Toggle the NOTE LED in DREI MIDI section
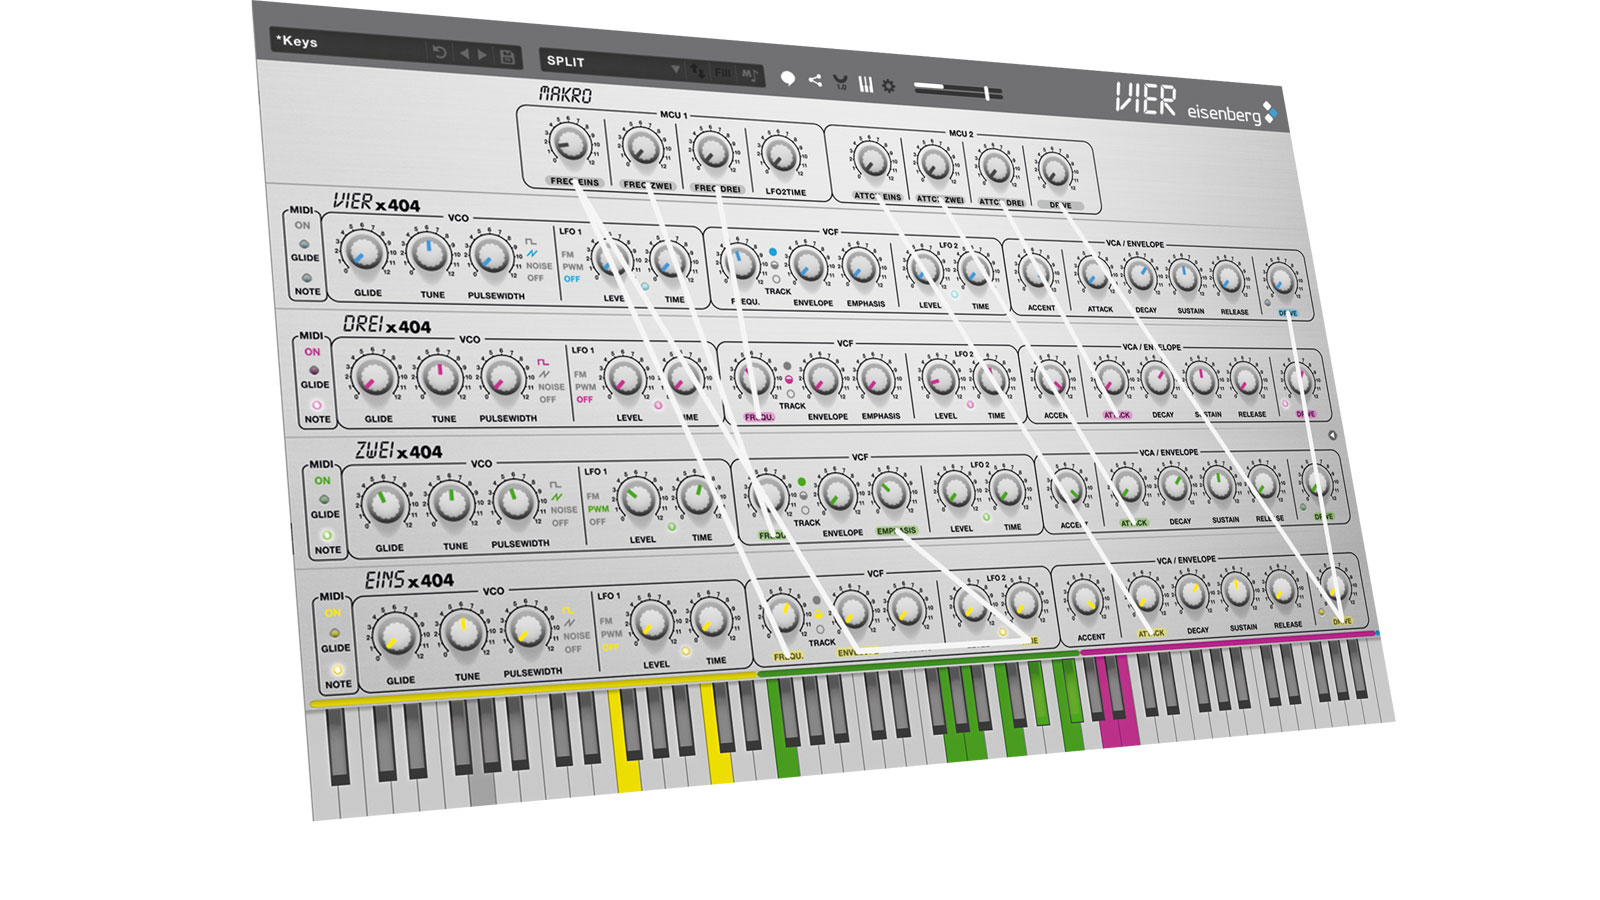Viewport: 1600px width, 900px height. [317, 406]
